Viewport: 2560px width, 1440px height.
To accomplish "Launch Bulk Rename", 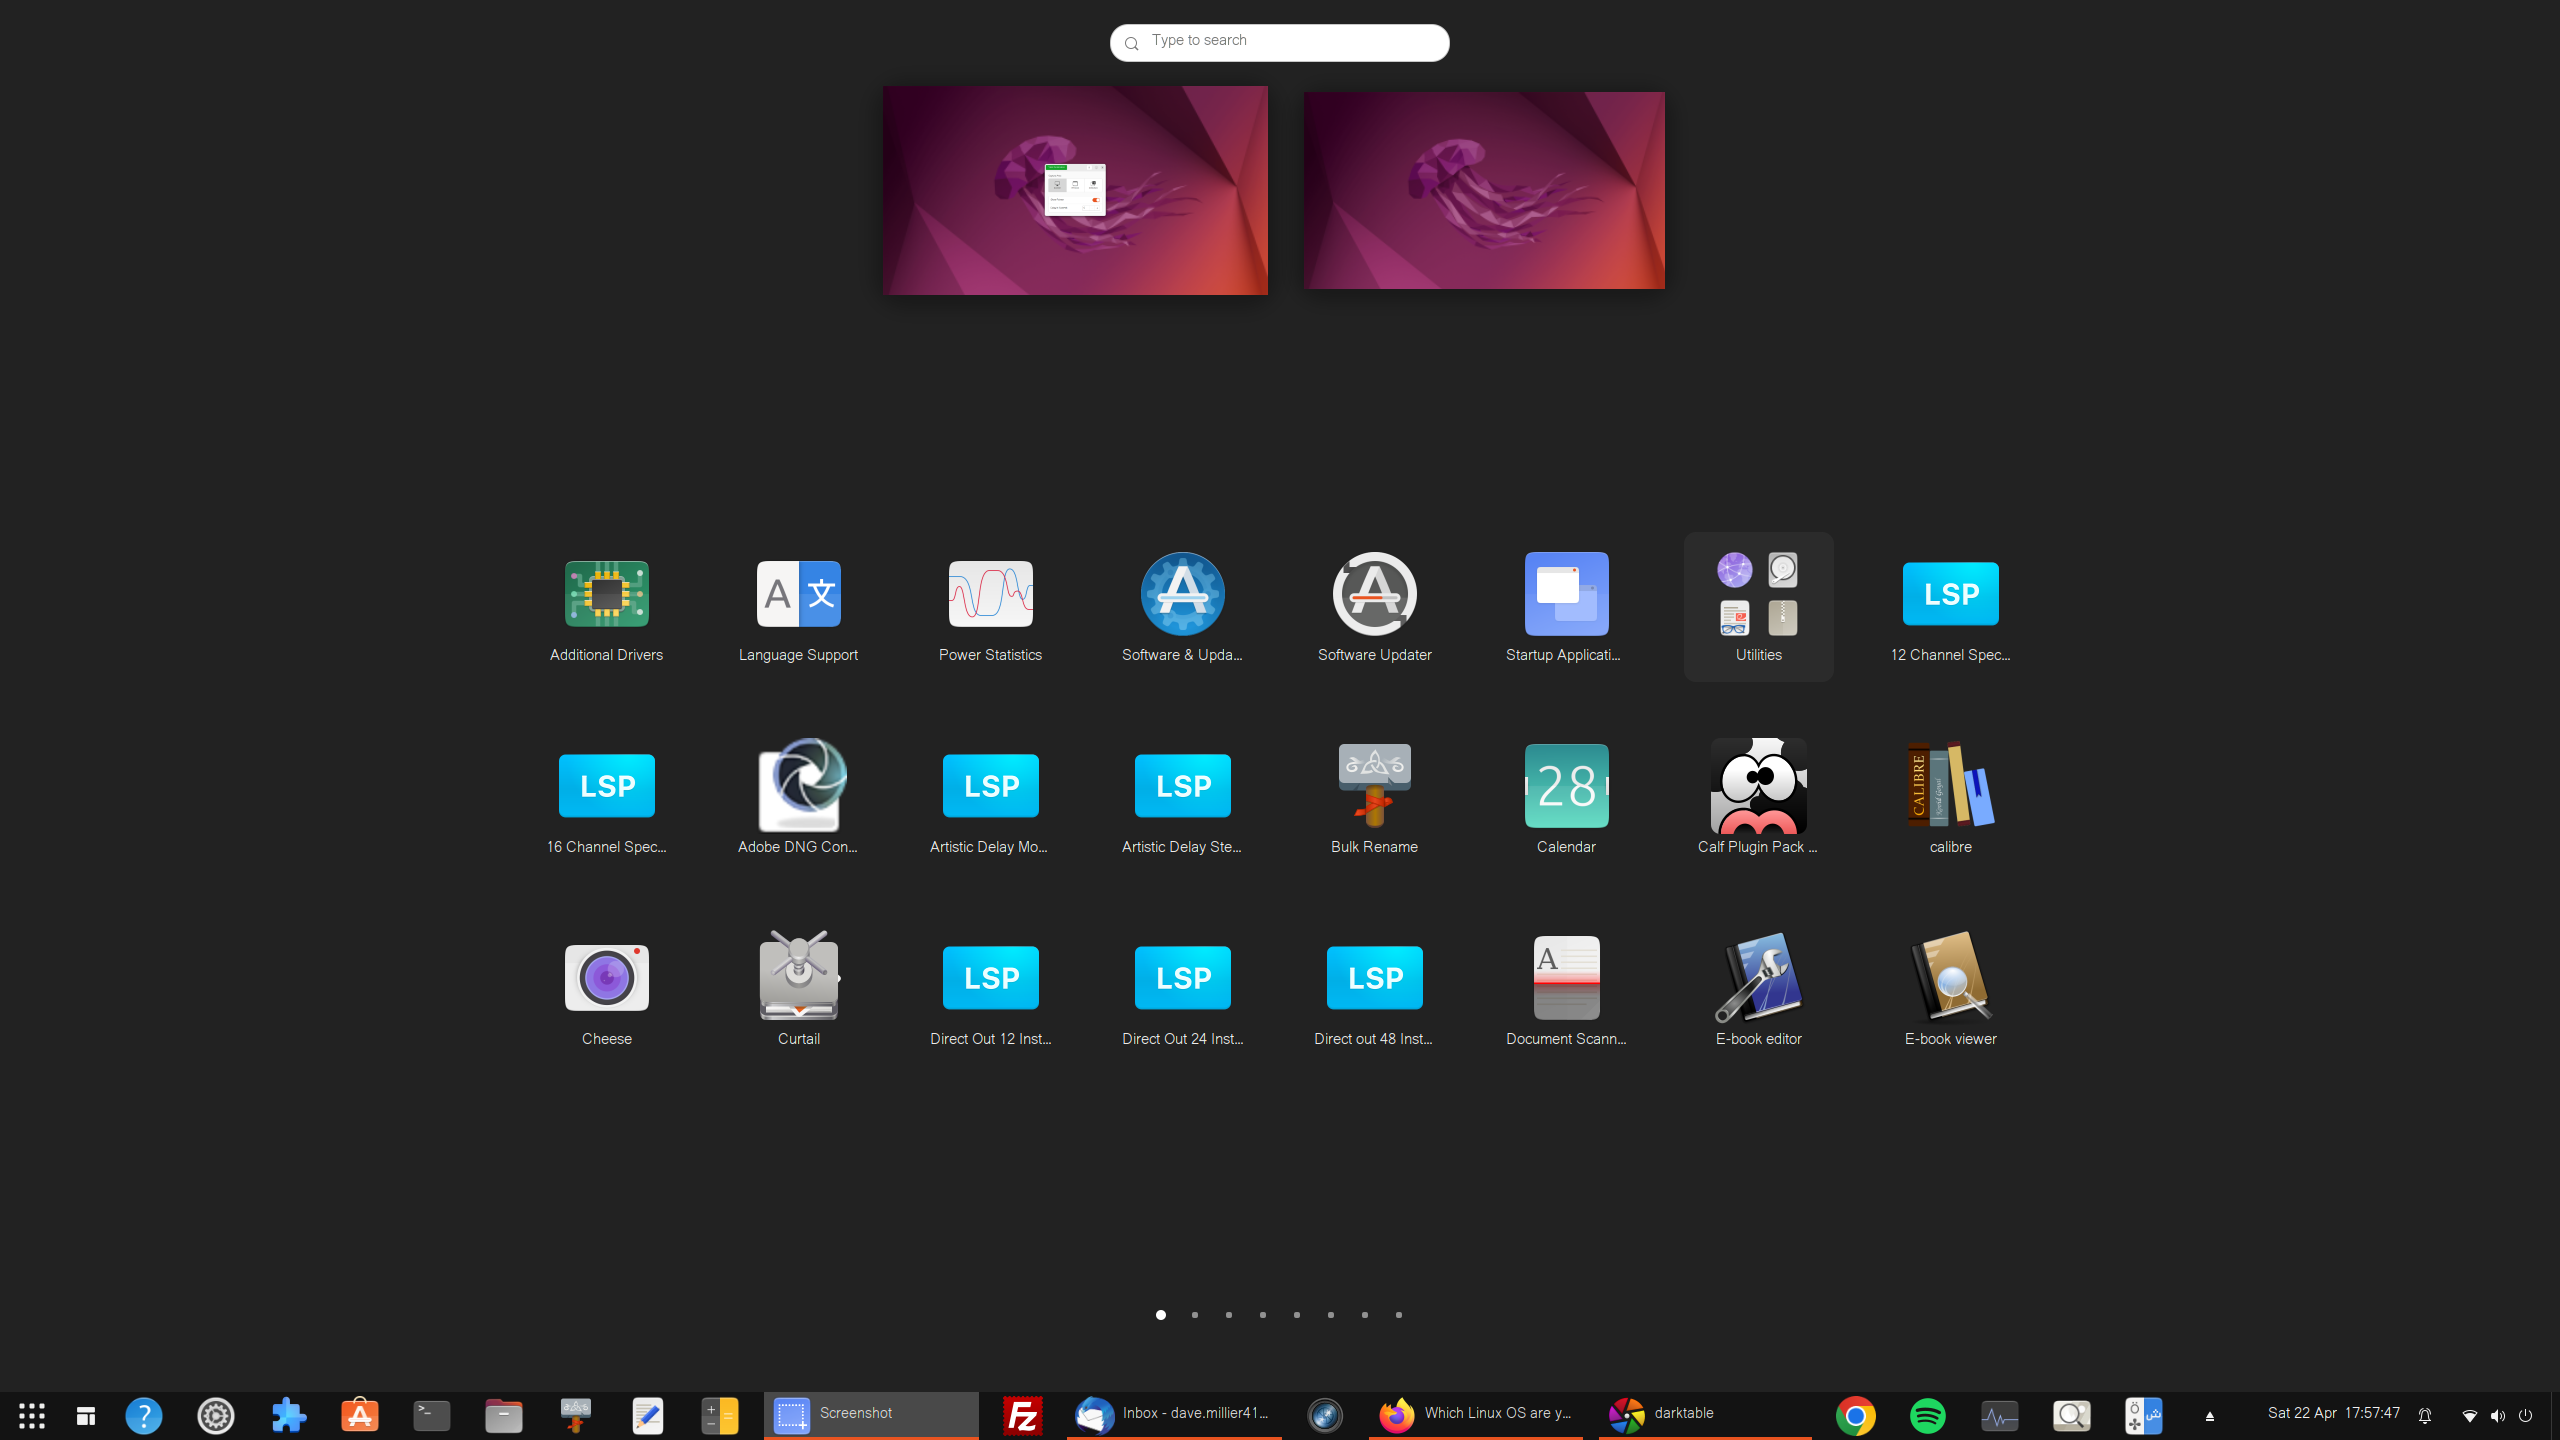I will pyautogui.click(x=1374, y=786).
